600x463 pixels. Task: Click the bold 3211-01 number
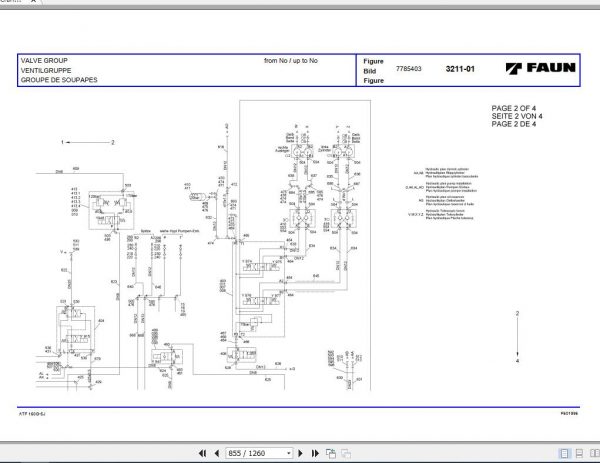click(x=460, y=69)
